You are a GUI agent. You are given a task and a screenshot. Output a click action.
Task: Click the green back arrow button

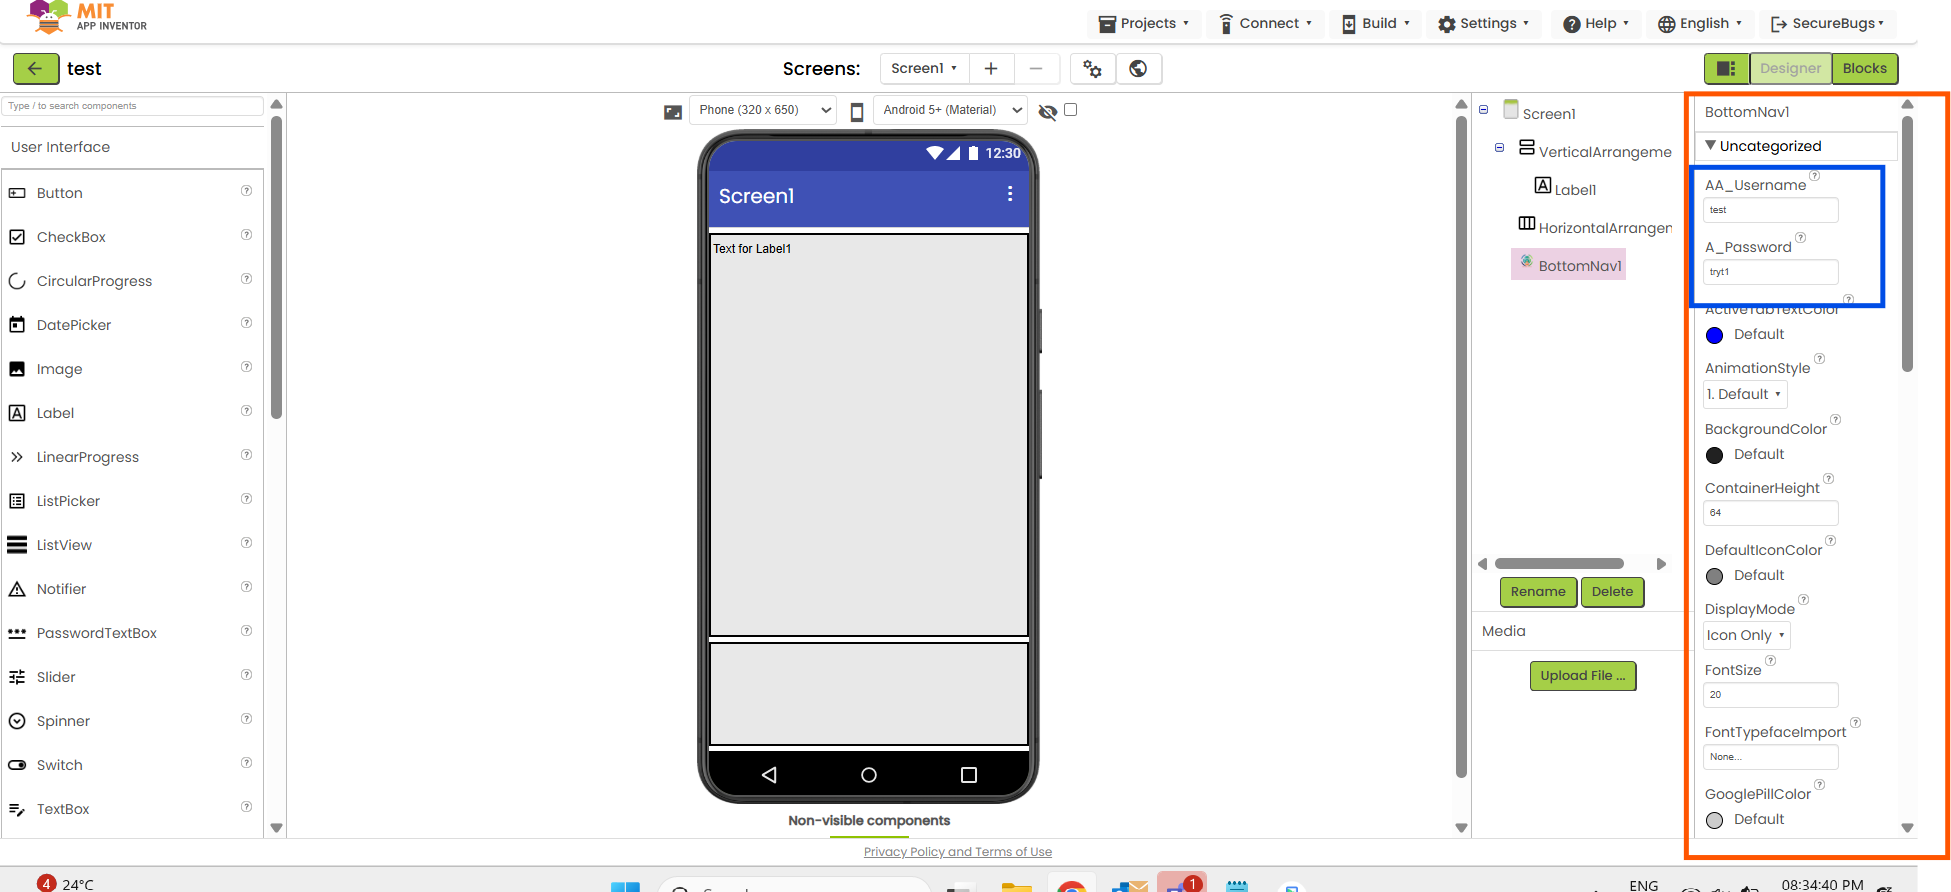click(x=35, y=69)
